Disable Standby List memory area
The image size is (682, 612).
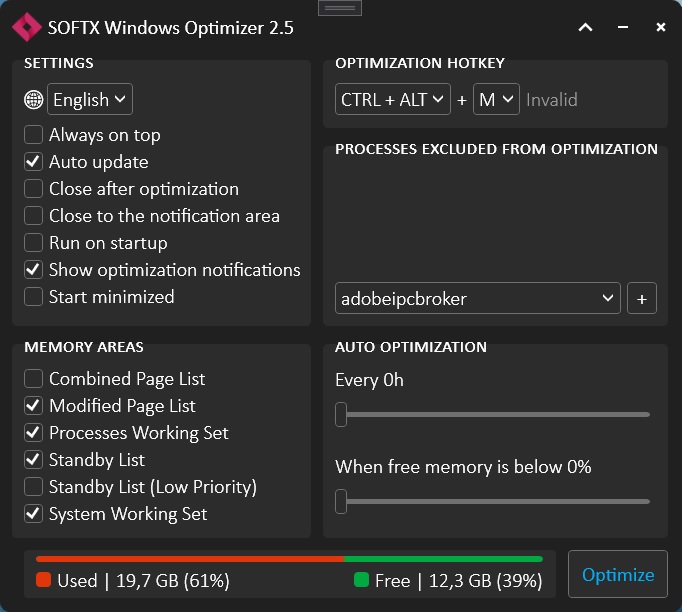click(x=34, y=460)
